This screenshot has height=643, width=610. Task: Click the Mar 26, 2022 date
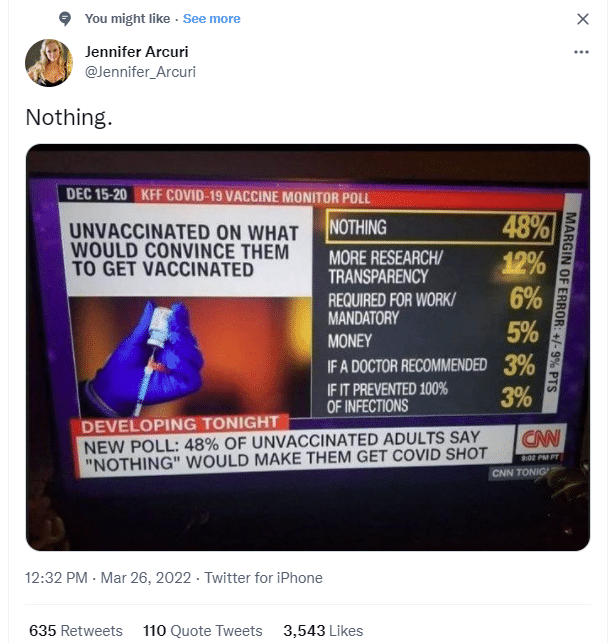point(146,578)
